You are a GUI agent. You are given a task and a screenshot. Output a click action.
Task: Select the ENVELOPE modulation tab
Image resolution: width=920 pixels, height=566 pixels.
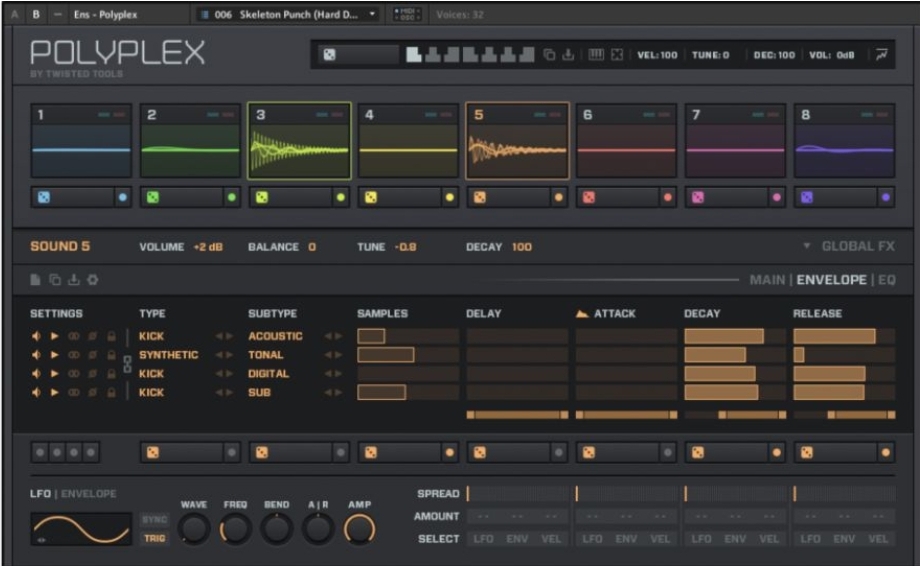(89, 494)
